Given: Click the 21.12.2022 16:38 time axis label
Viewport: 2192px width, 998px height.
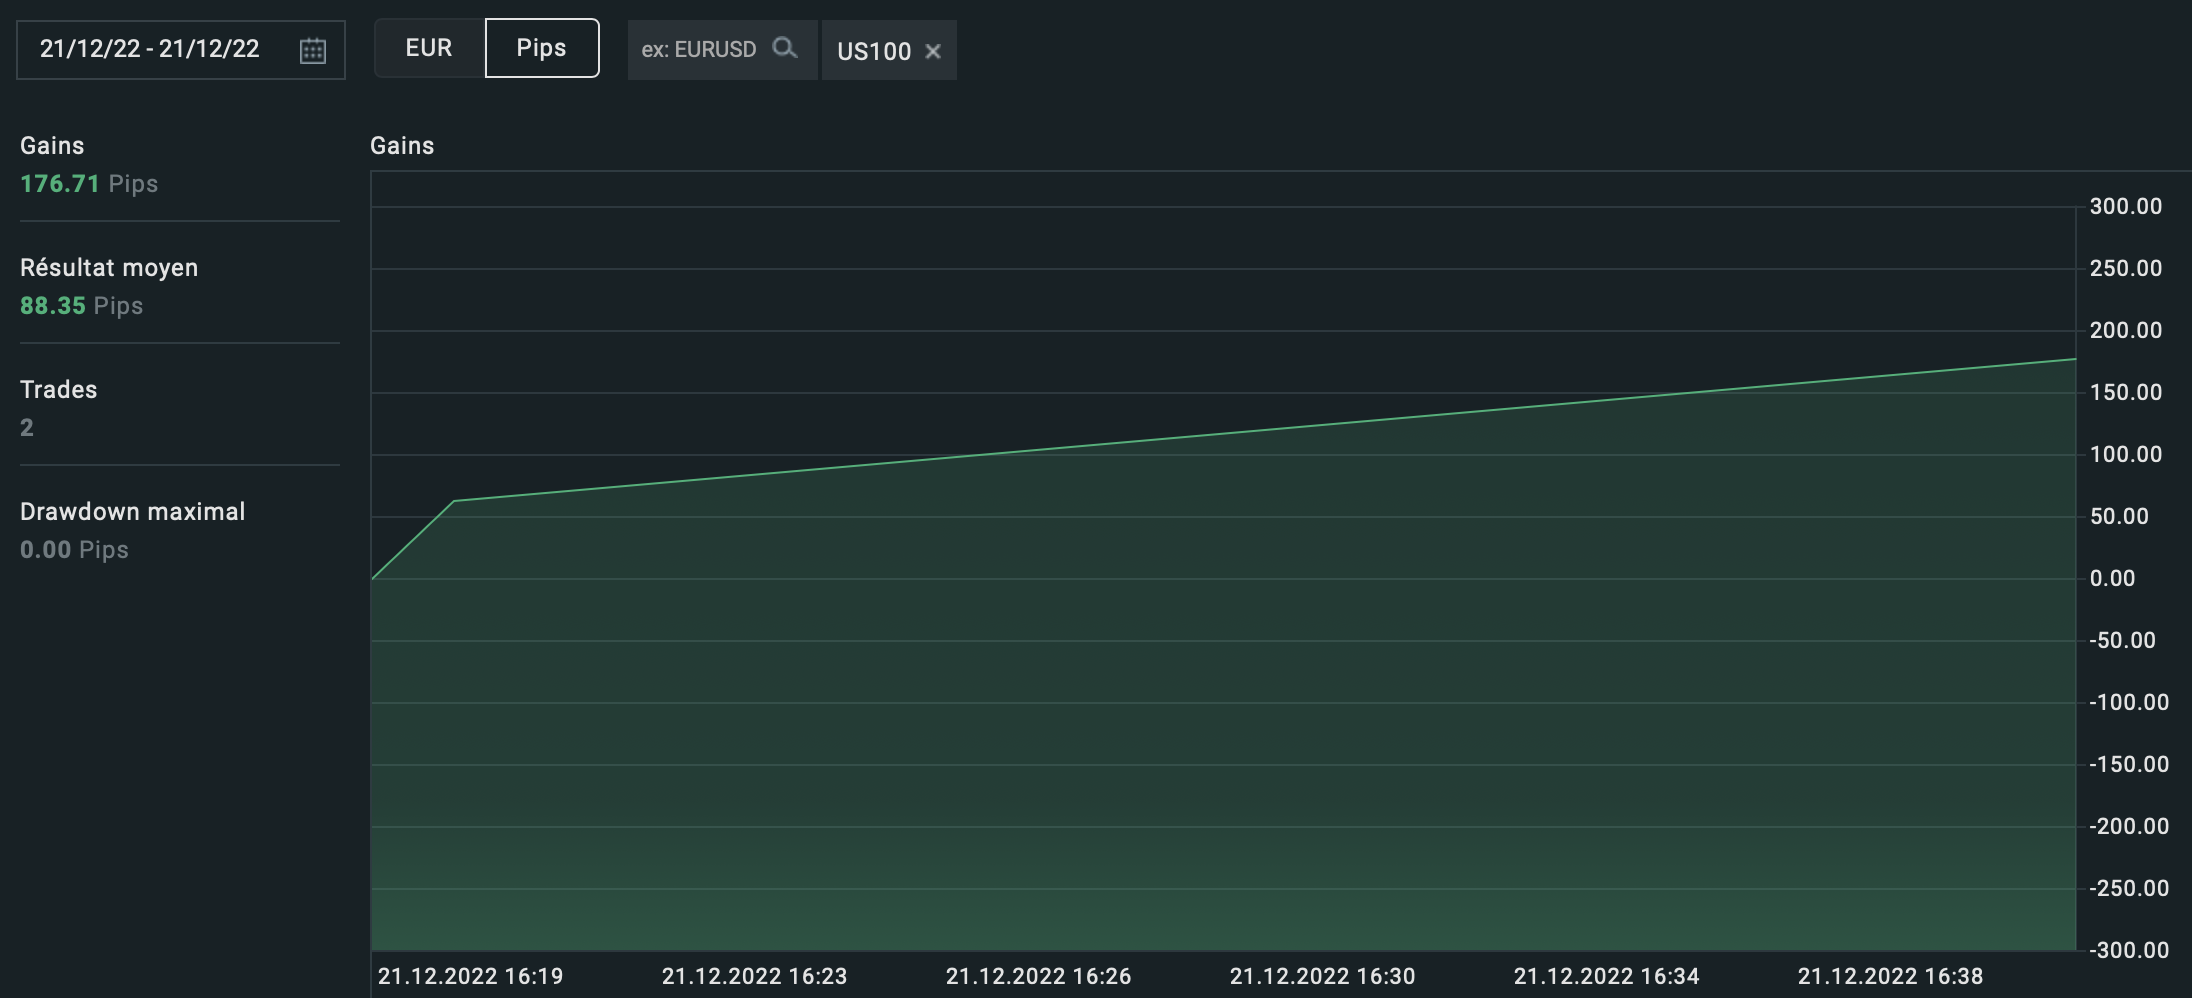Looking at the screenshot, I should pyautogui.click(x=1890, y=976).
